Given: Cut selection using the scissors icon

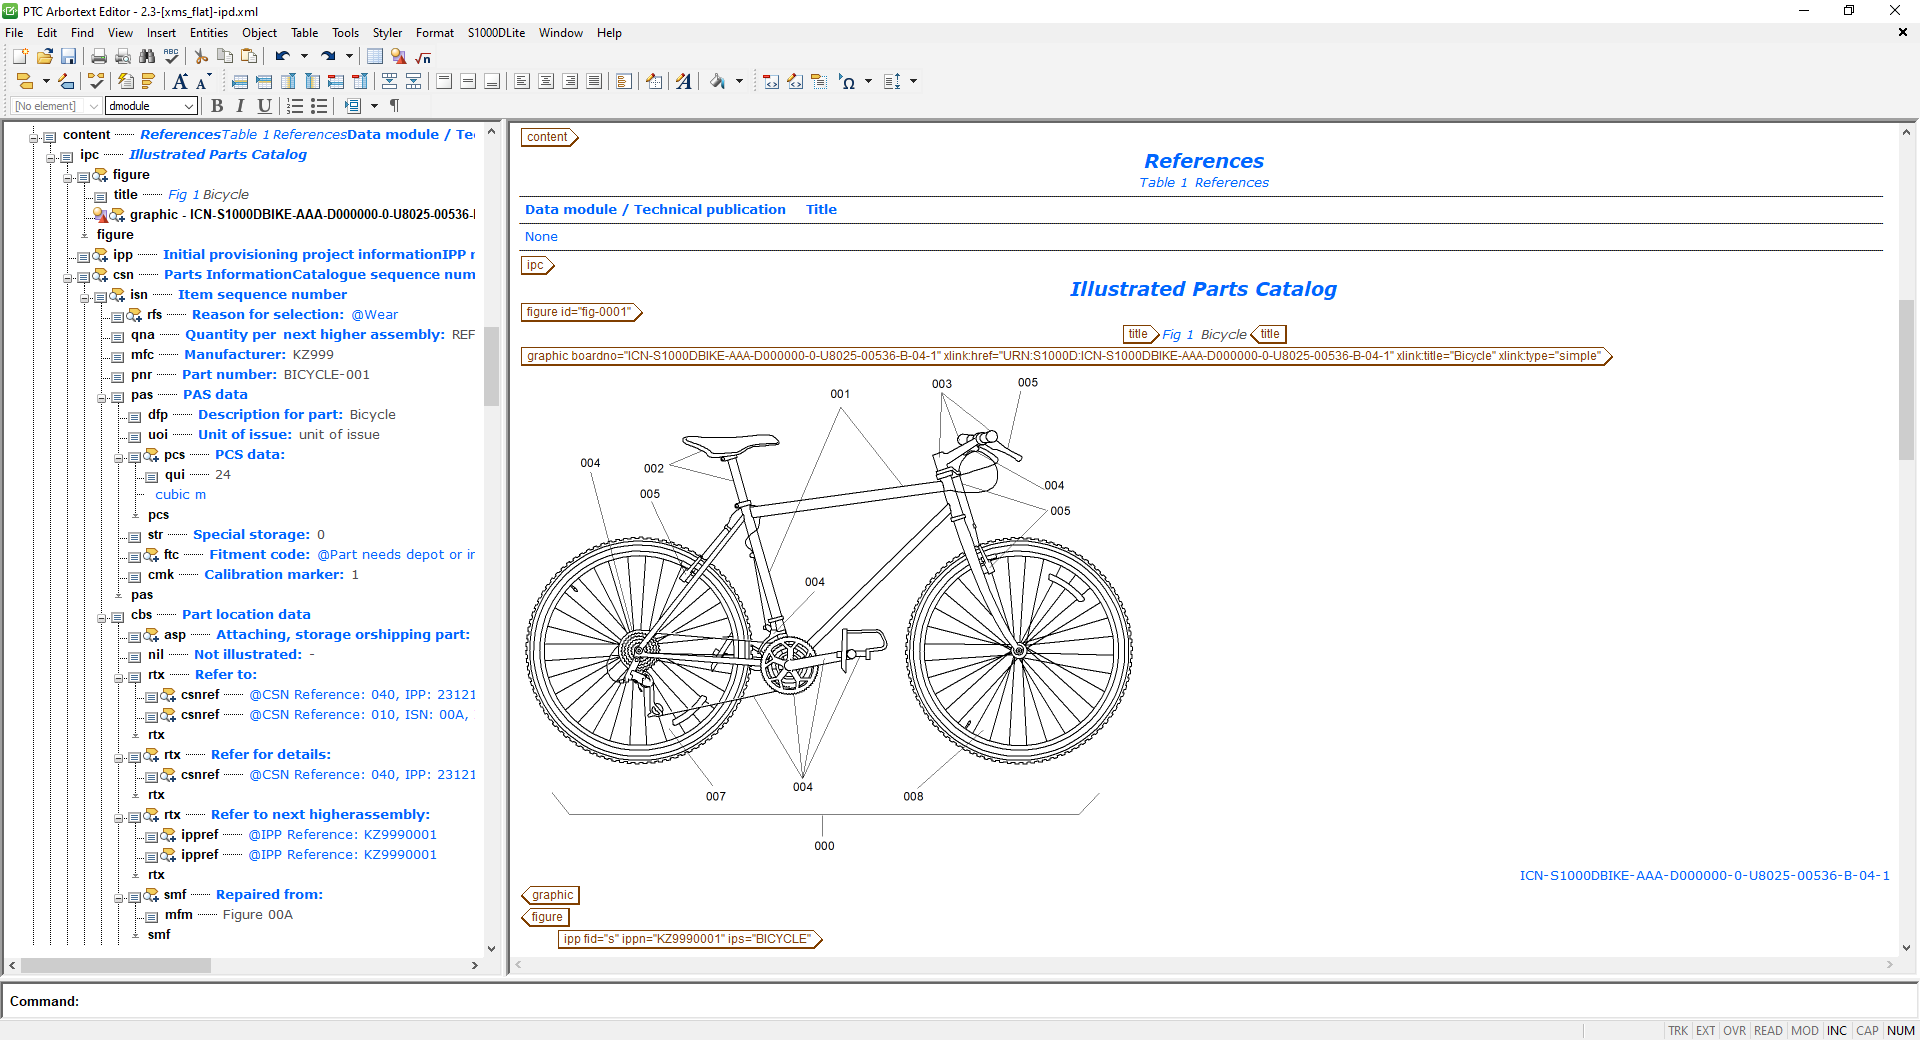Looking at the screenshot, I should [200, 57].
